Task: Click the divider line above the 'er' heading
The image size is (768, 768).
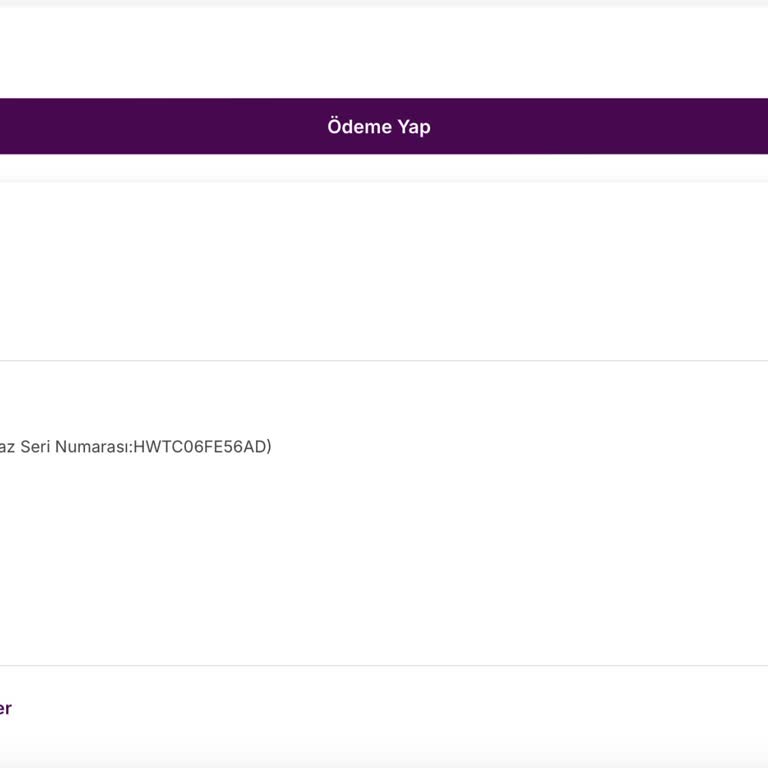Action: (x=384, y=666)
